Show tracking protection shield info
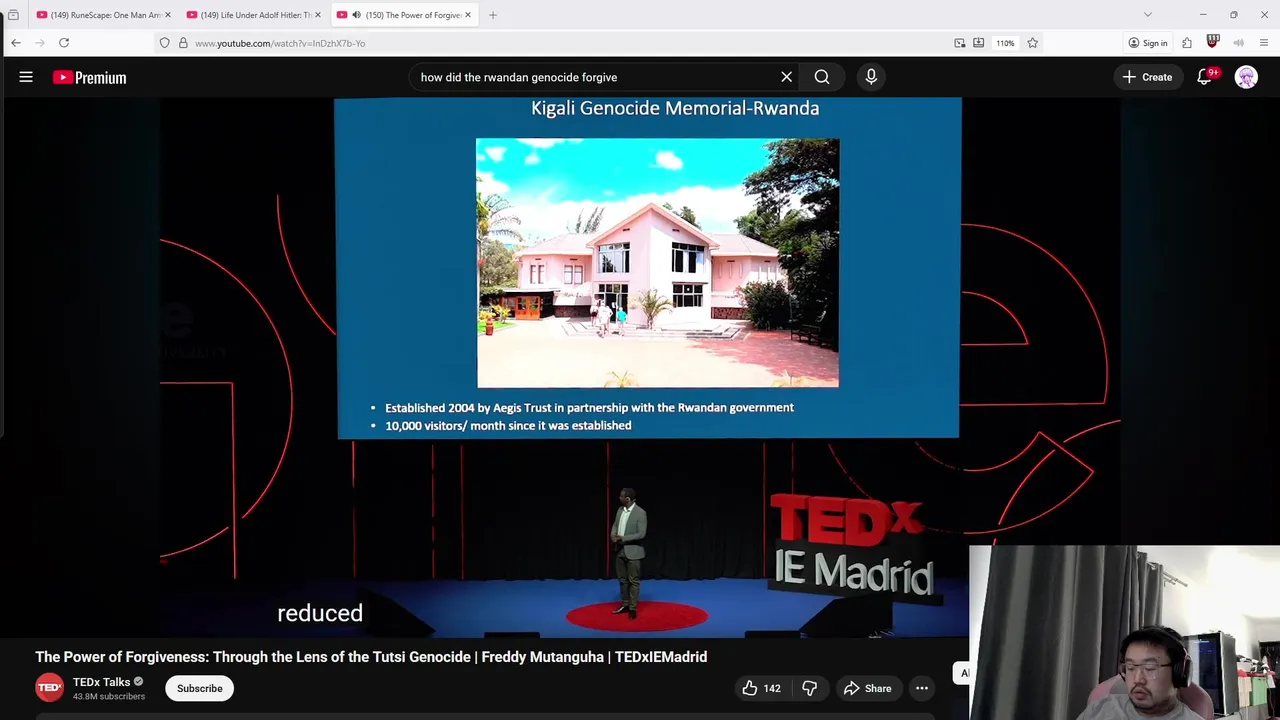Image resolution: width=1280 pixels, height=720 pixels. tap(165, 43)
